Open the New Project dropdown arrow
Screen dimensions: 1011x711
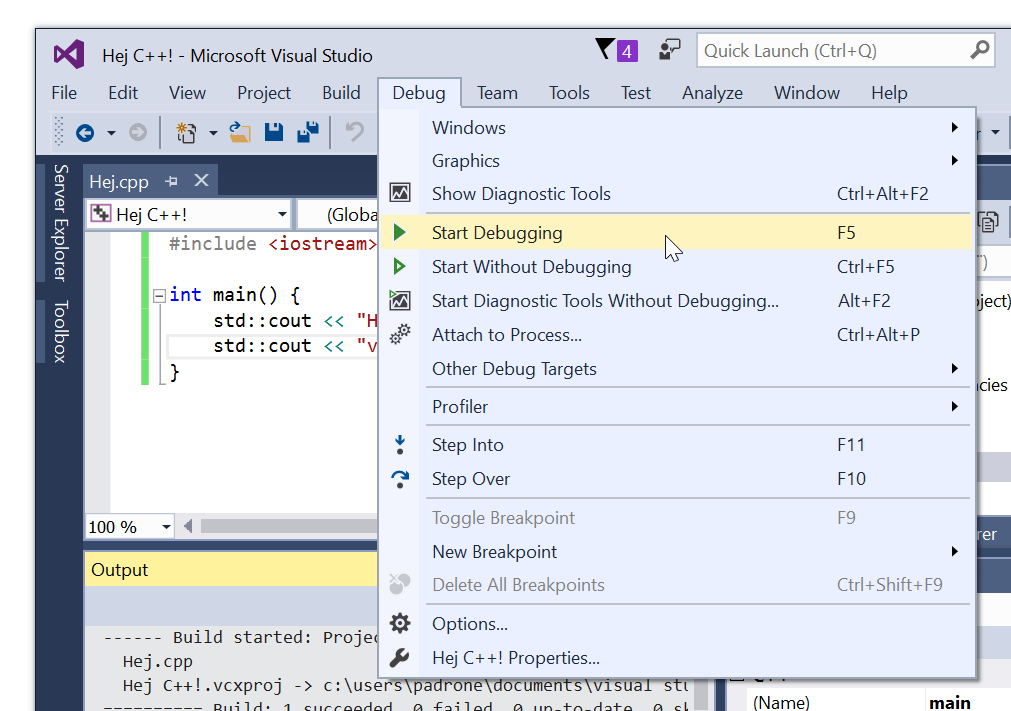(x=213, y=133)
